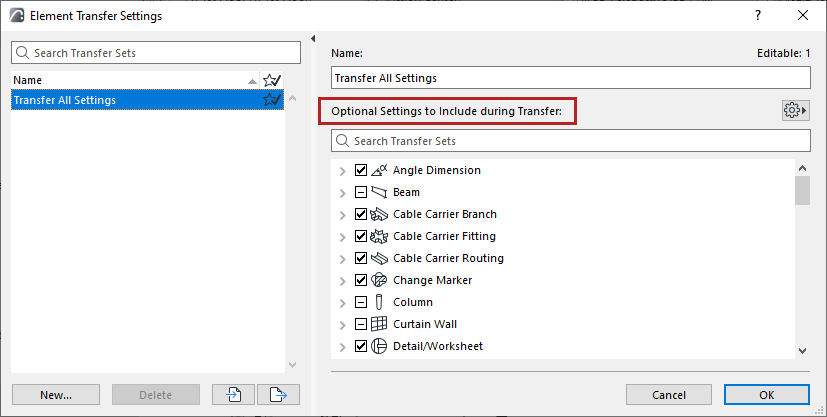The width and height of the screenshot is (827, 417).
Task: Click the favorite star icon on Transfer All Settings
Action: [271, 100]
